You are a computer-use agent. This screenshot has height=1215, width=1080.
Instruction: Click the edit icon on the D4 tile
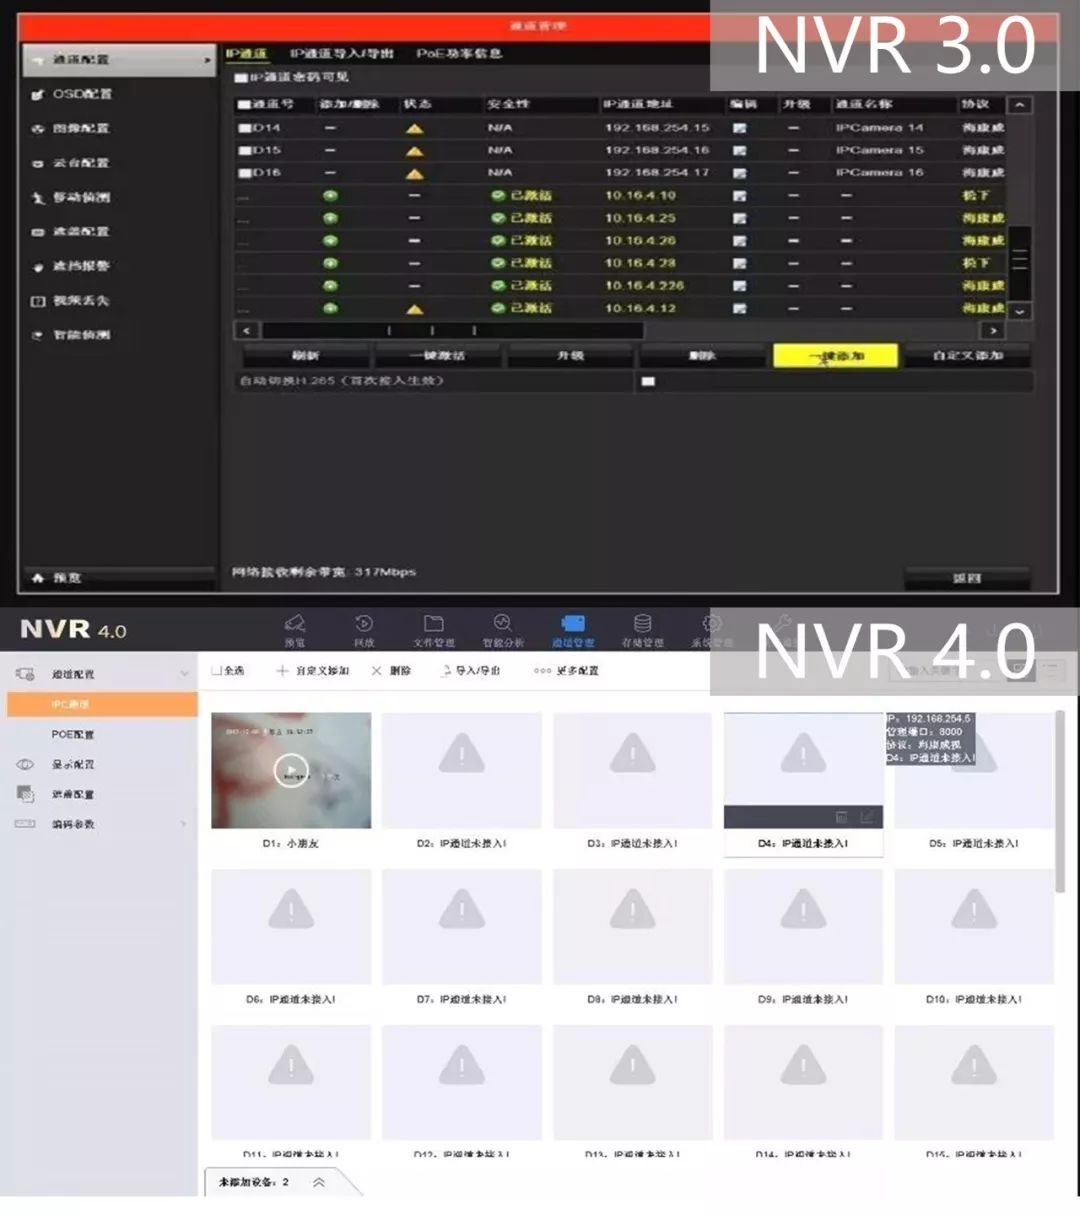click(x=866, y=818)
